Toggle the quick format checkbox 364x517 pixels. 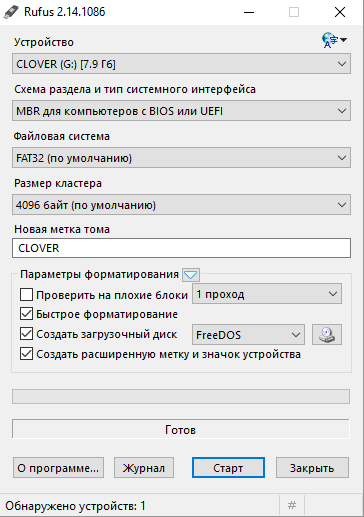26,314
